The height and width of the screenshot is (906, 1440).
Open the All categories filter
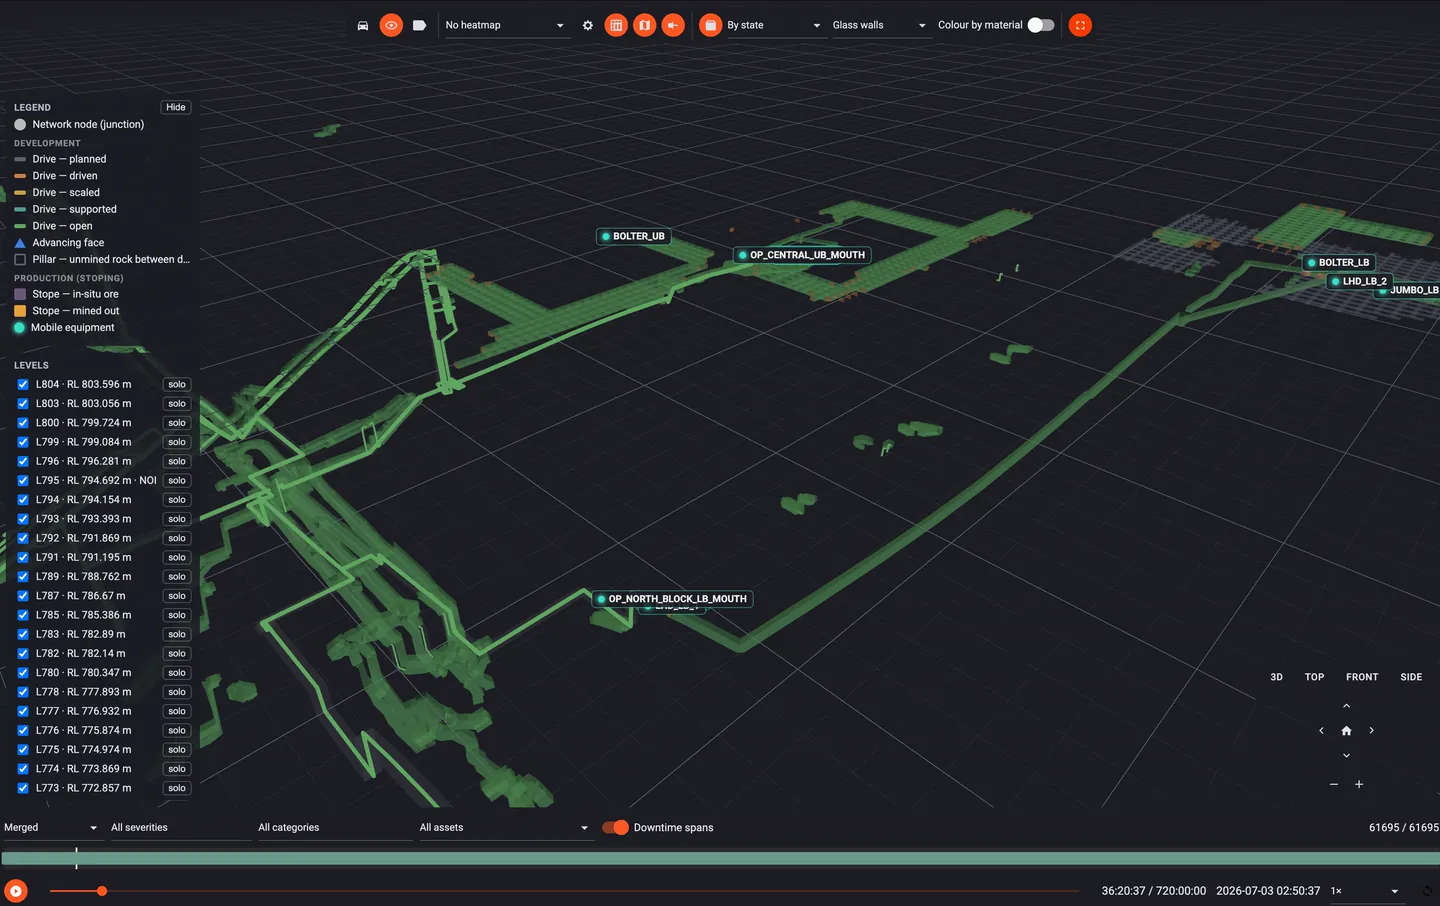(x=334, y=827)
